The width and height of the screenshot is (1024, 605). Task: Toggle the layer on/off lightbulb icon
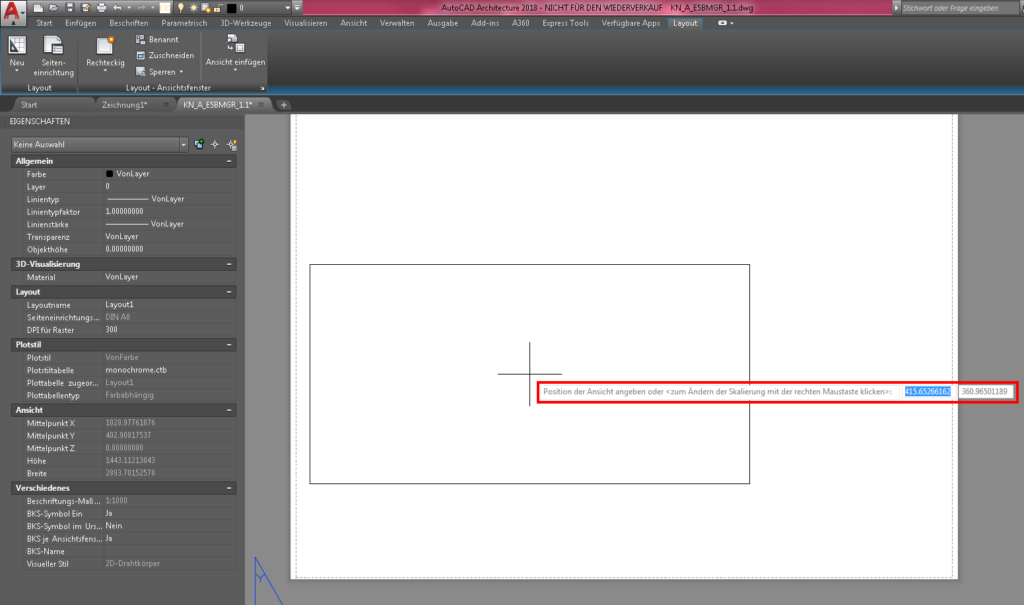pyautogui.click(x=181, y=8)
